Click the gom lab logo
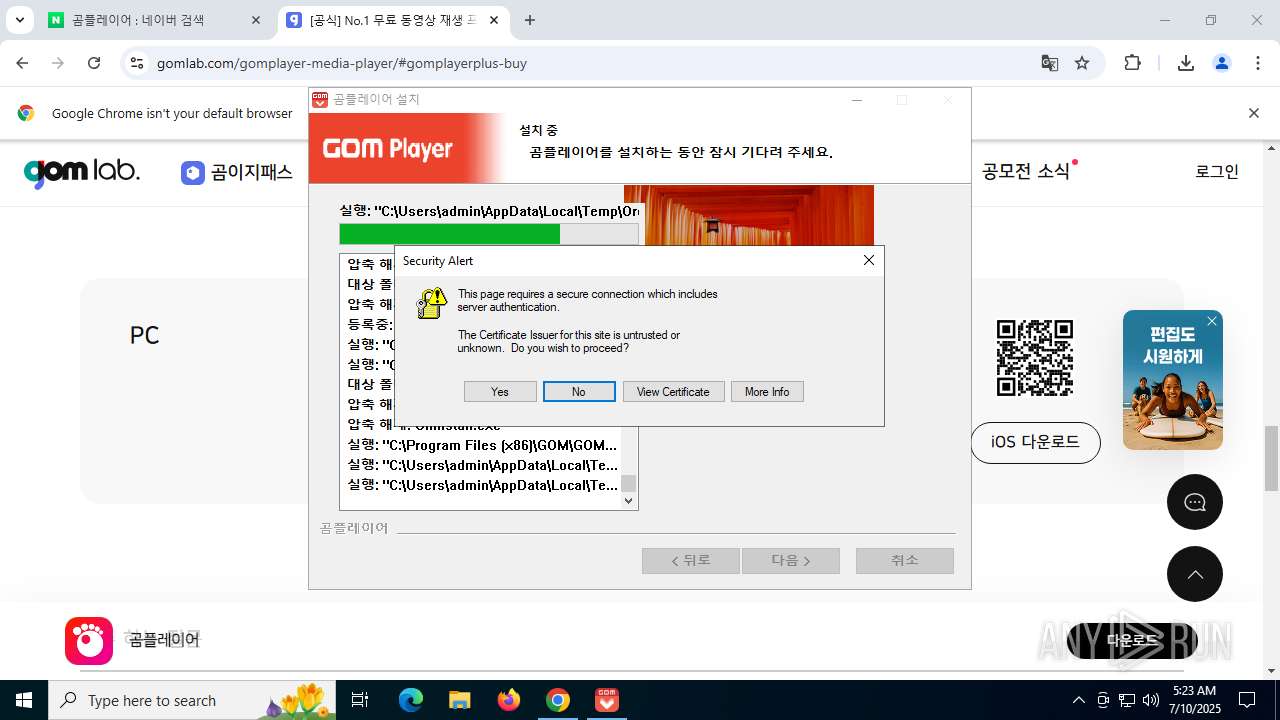The image size is (1280, 720). point(82,172)
